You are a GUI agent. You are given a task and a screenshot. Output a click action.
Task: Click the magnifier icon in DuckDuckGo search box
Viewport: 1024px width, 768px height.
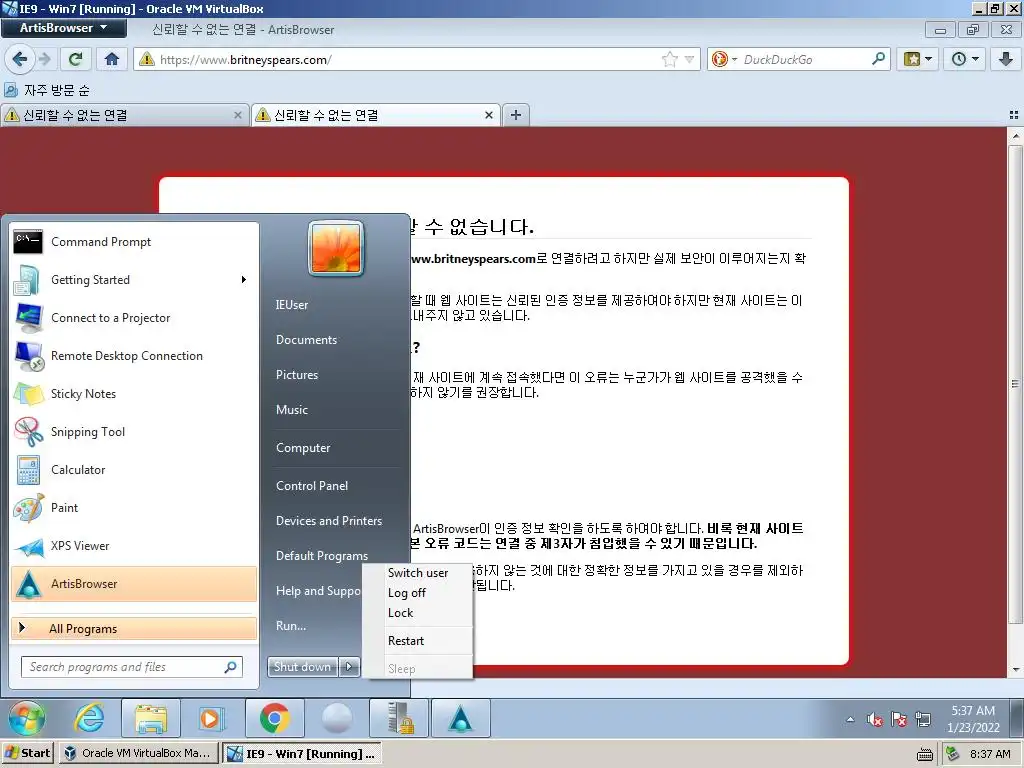879,59
